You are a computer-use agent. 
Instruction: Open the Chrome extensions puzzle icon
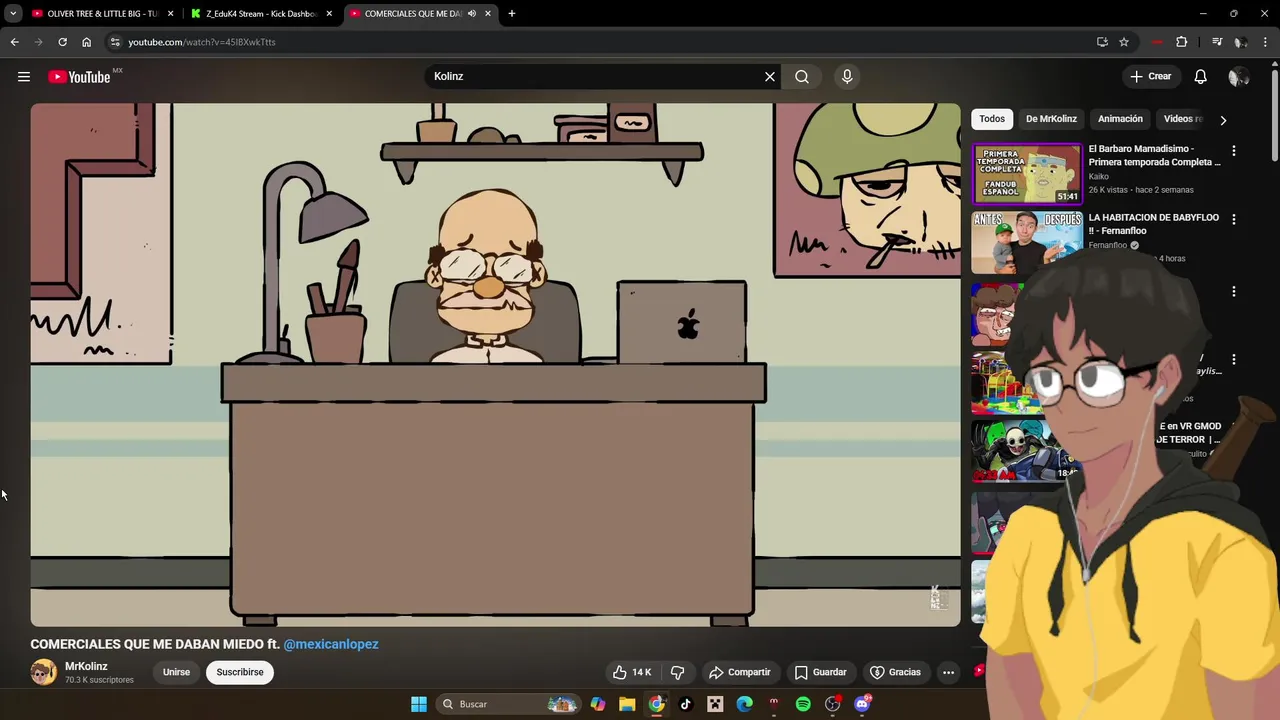point(1181,42)
